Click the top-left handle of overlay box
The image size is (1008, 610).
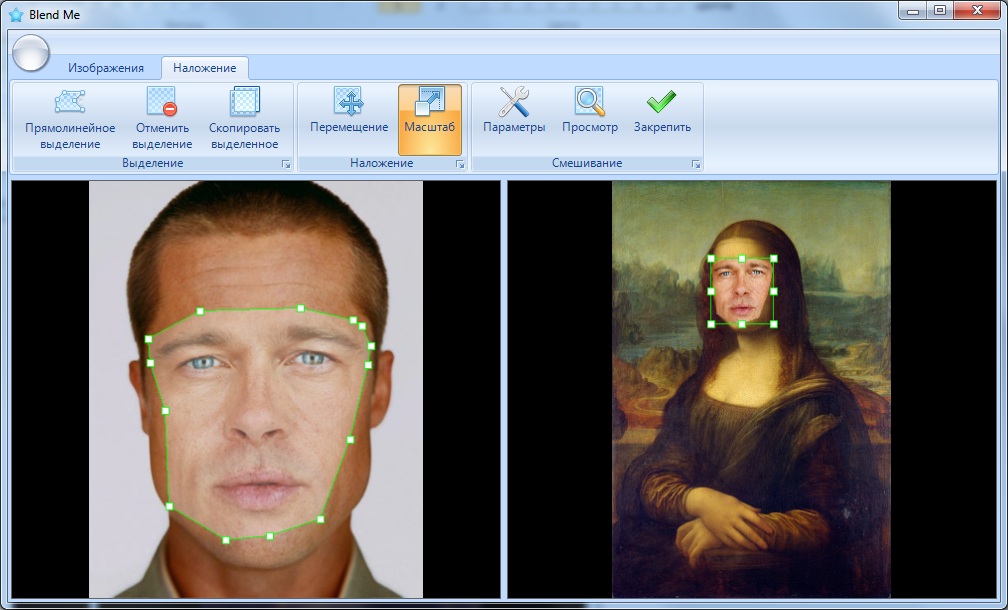click(x=711, y=259)
